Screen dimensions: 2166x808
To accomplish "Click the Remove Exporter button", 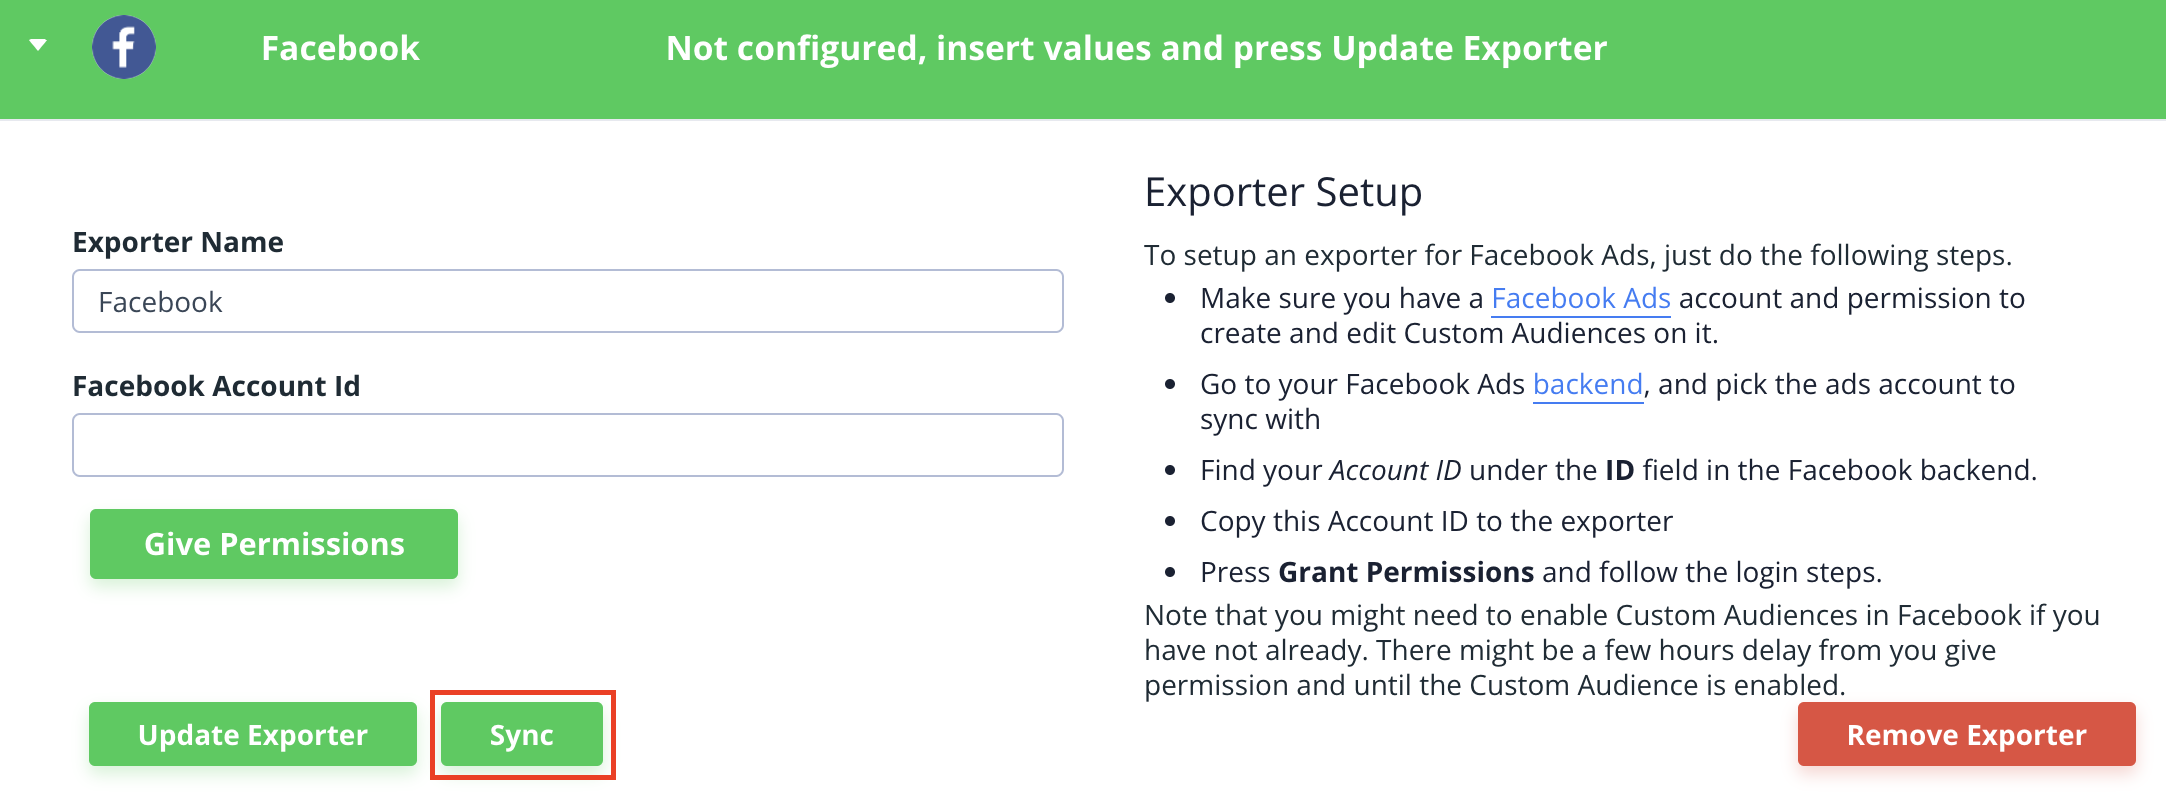I will coord(1966,735).
